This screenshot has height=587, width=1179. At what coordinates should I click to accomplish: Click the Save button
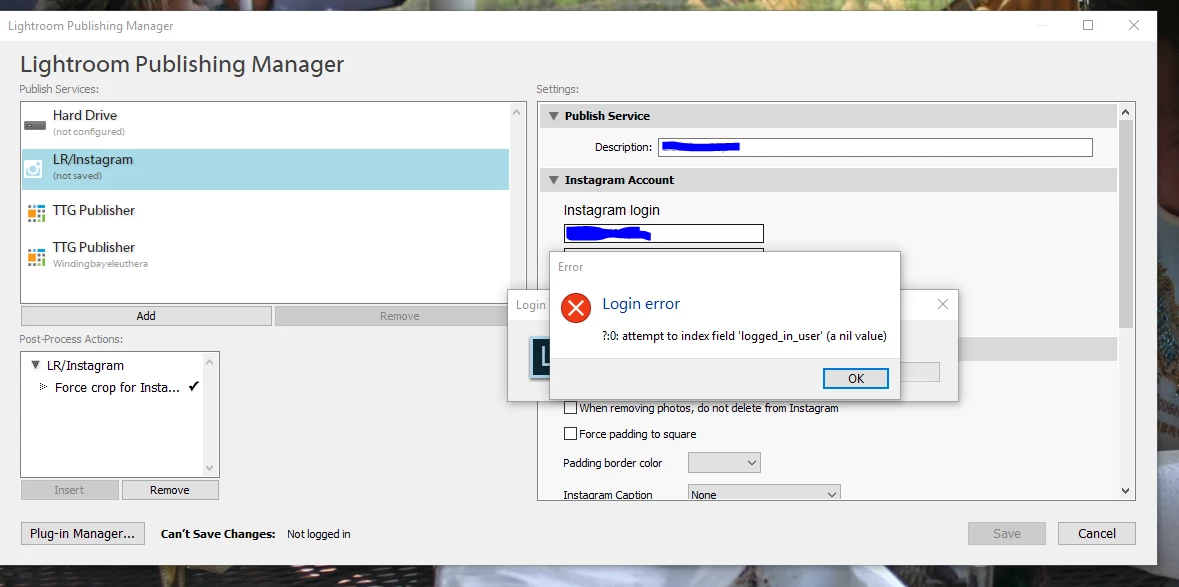click(1007, 534)
